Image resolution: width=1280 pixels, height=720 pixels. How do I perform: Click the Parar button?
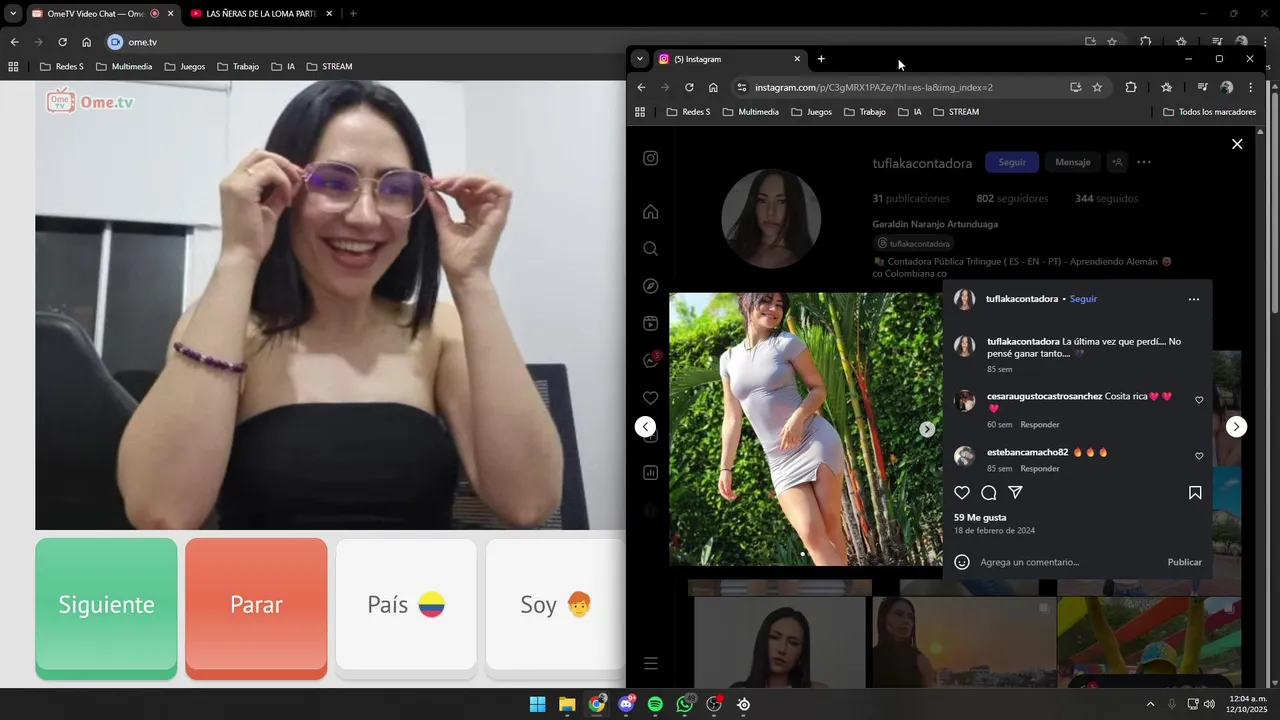pos(256,608)
